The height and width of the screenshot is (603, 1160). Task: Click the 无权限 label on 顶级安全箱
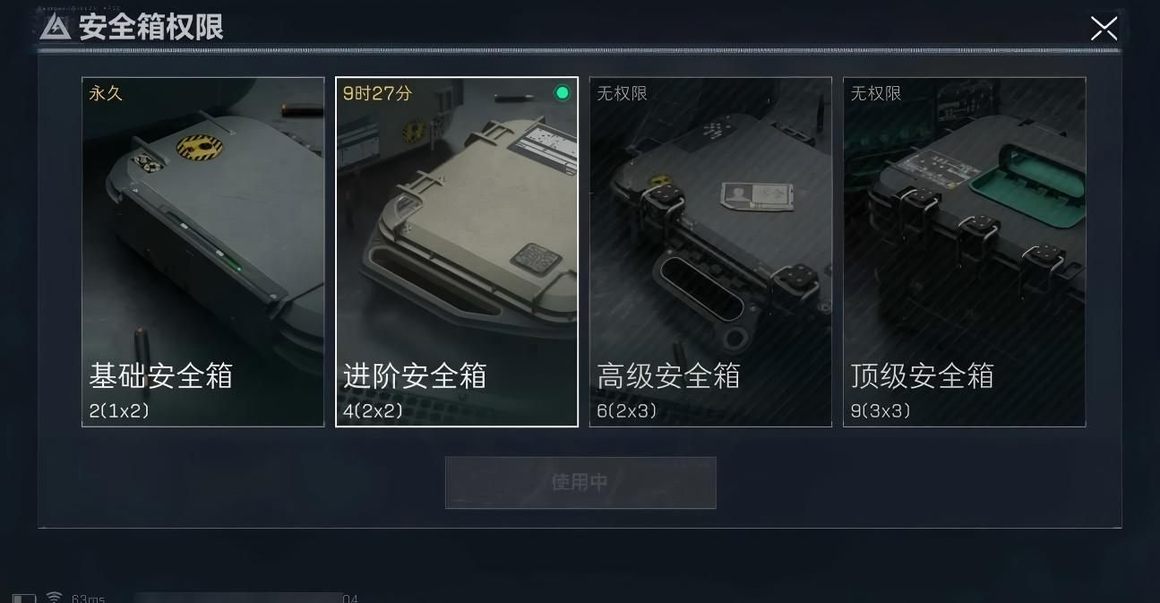point(876,93)
